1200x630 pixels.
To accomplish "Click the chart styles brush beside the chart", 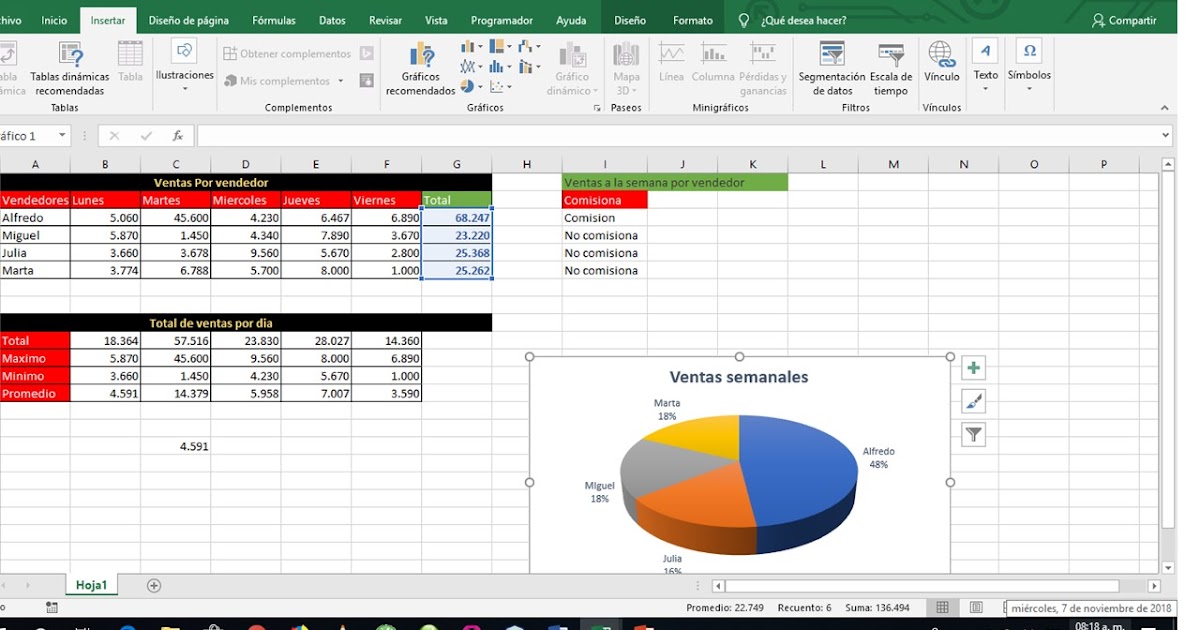I will coord(972,401).
